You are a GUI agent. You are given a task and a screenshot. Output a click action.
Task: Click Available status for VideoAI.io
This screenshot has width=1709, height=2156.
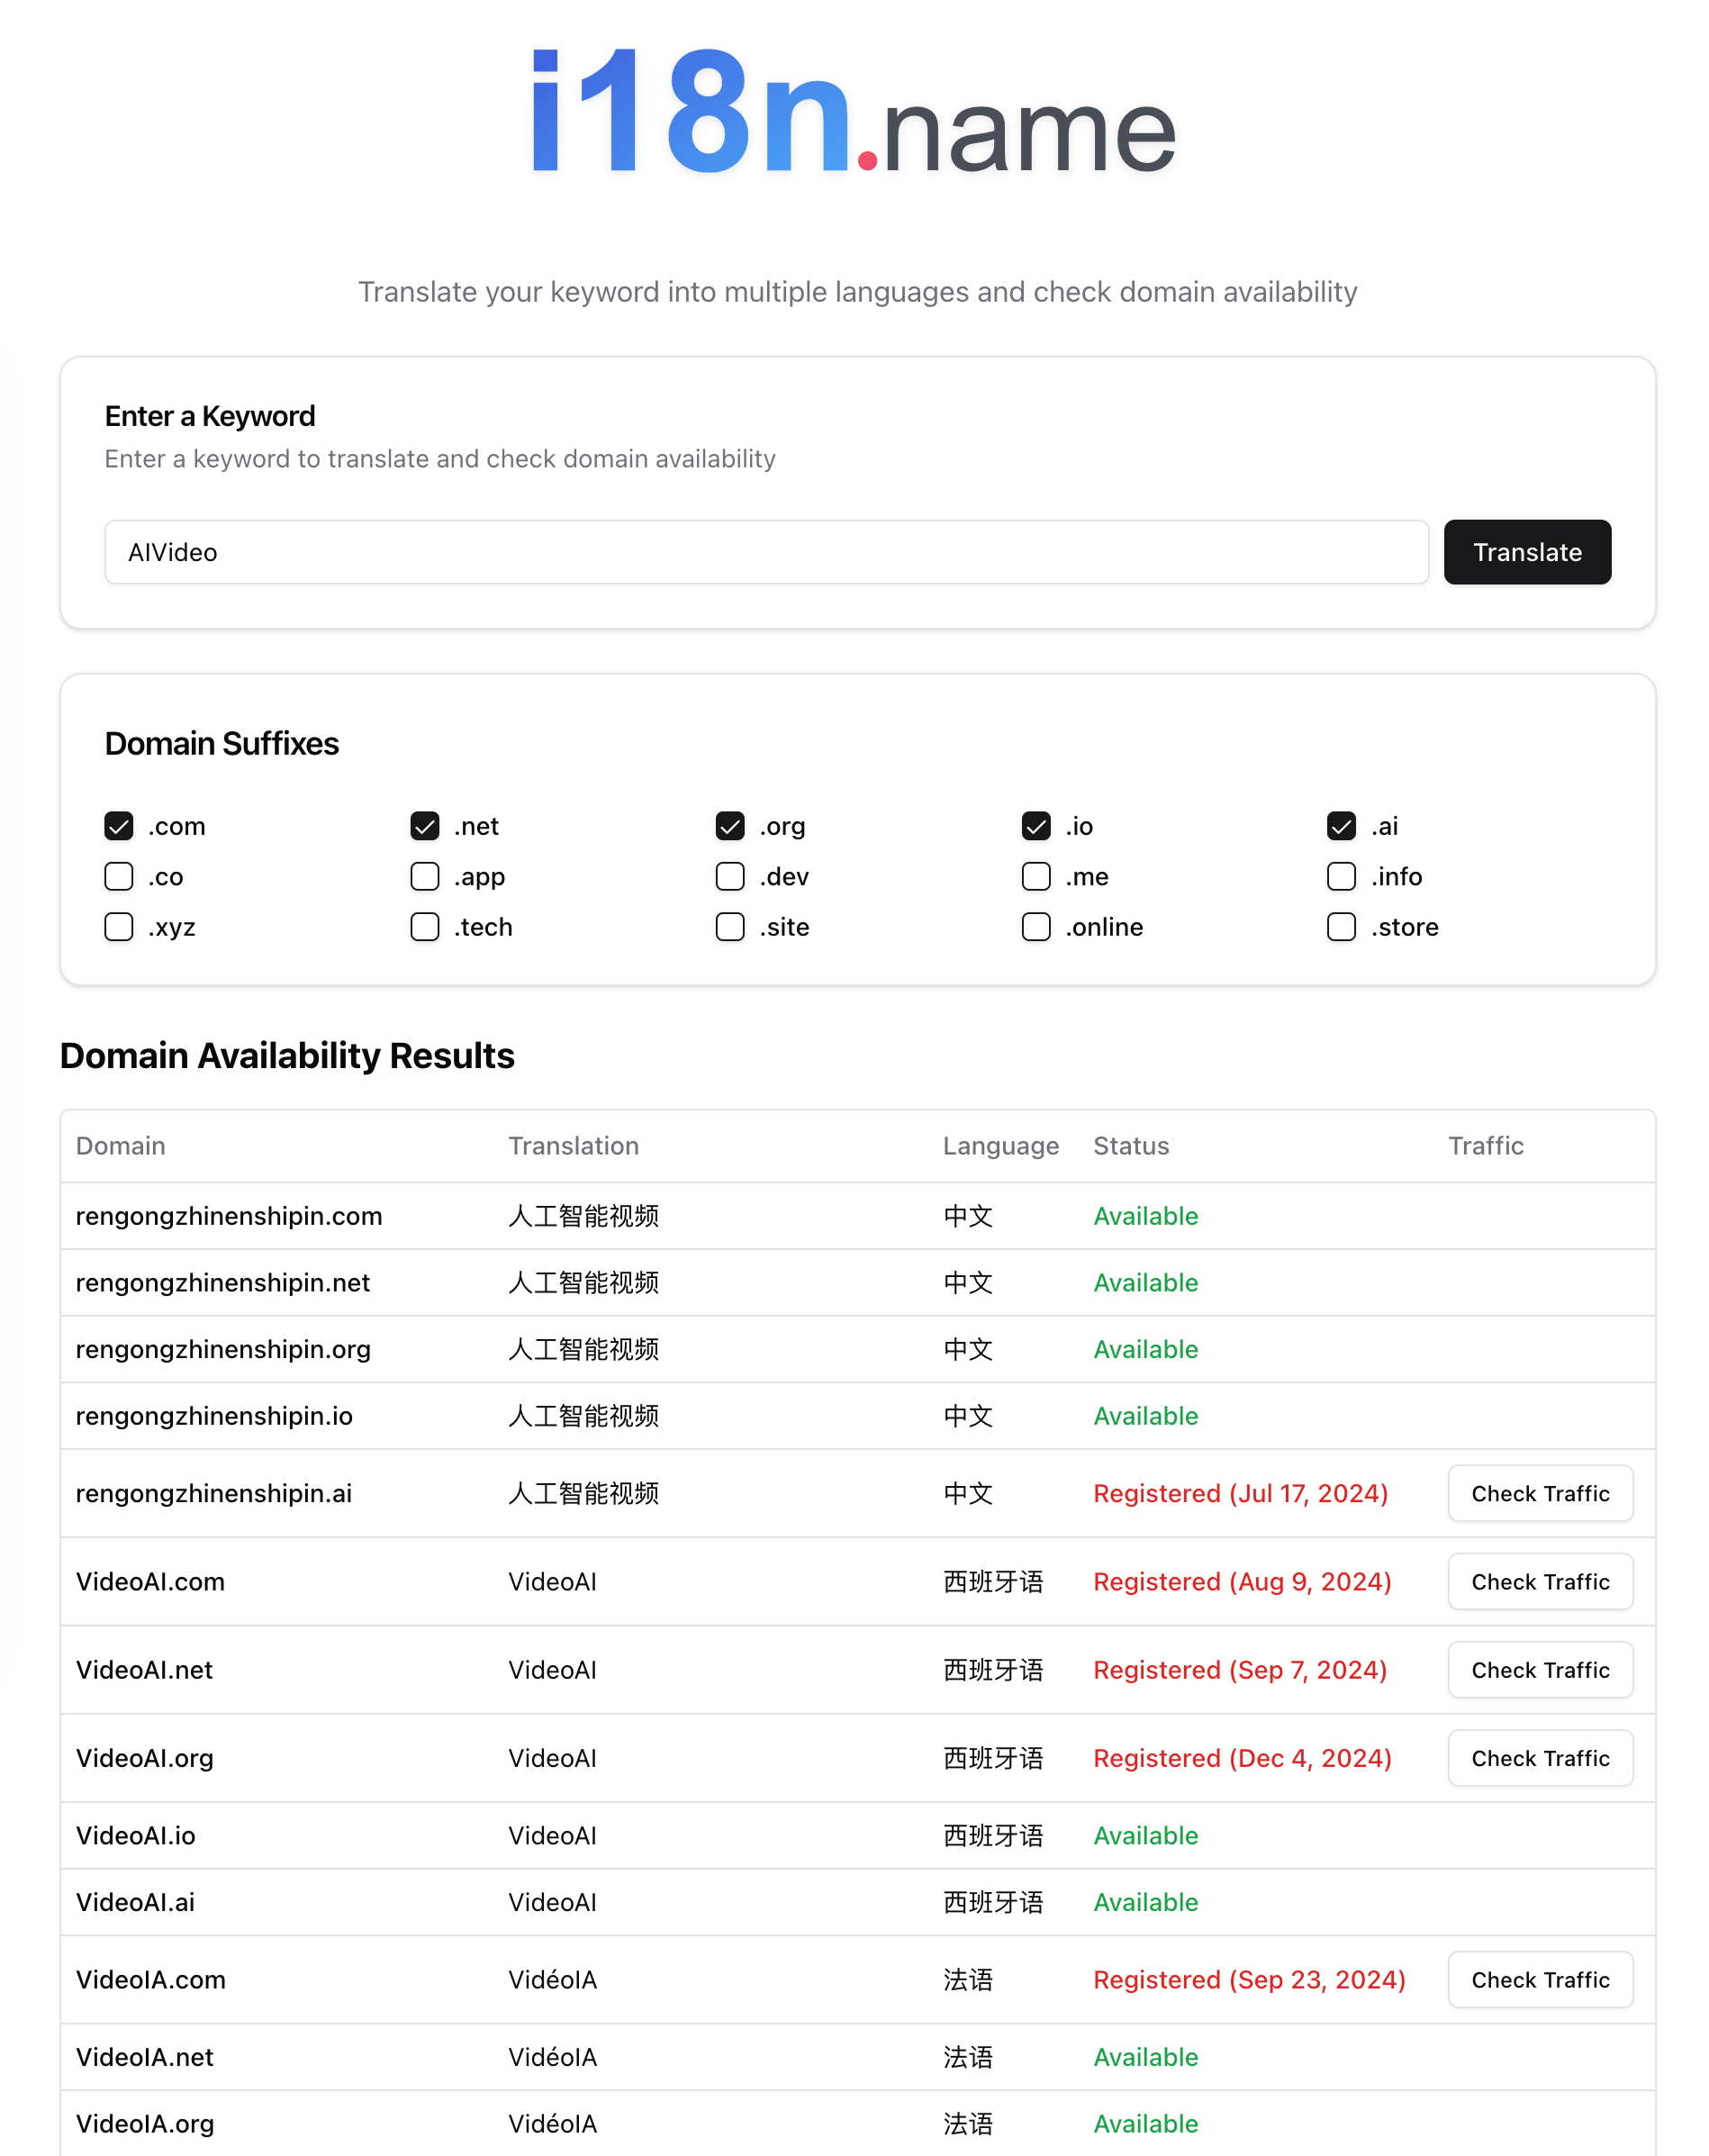[x=1146, y=1836]
